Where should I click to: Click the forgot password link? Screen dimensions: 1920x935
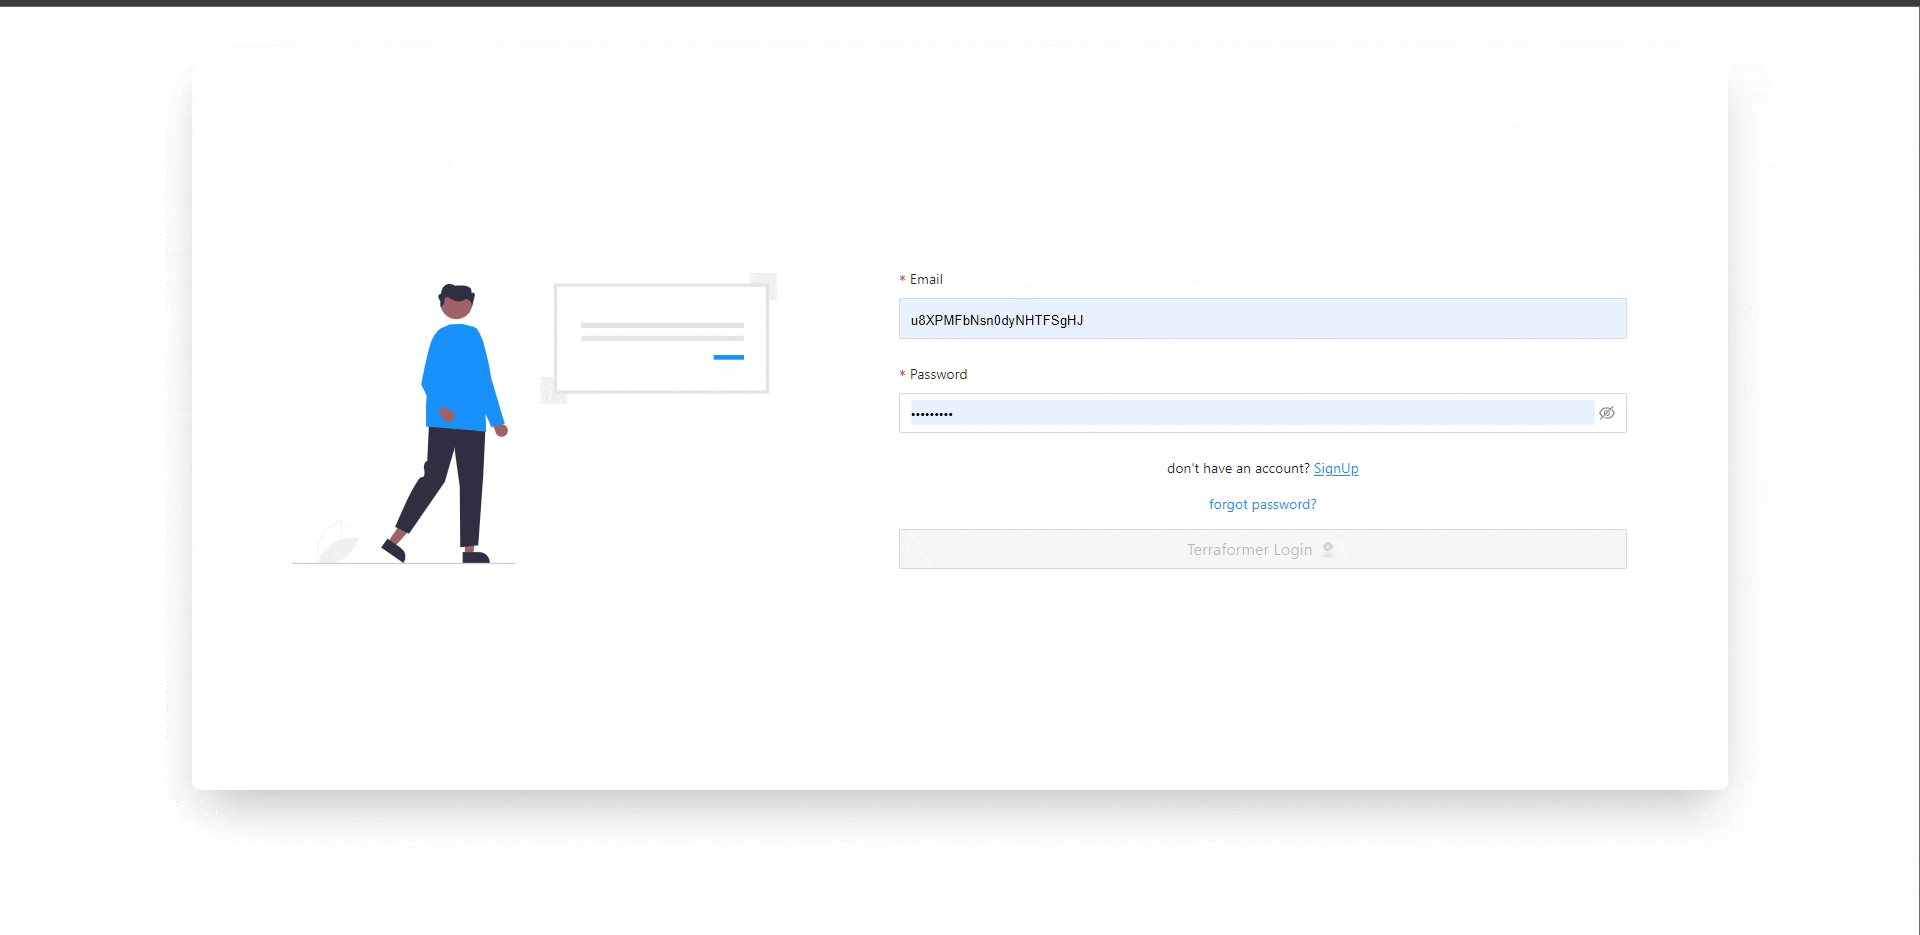click(x=1262, y=504)
